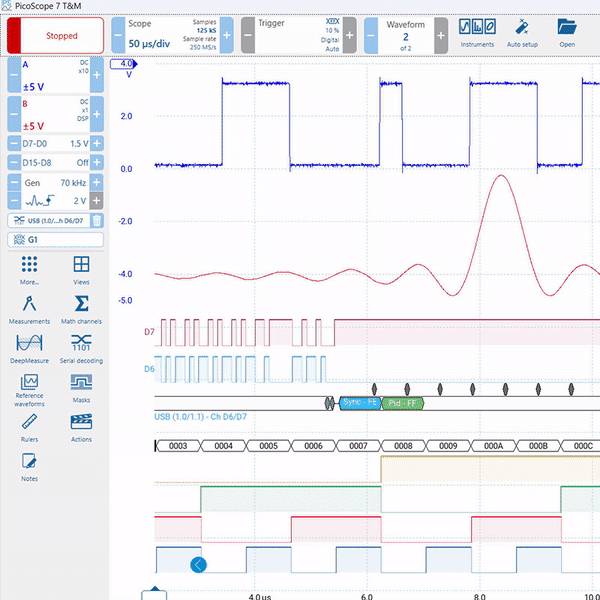This screenshot has width=600, height=600.
Task: Run Auto setup
Action: point(522,33)
